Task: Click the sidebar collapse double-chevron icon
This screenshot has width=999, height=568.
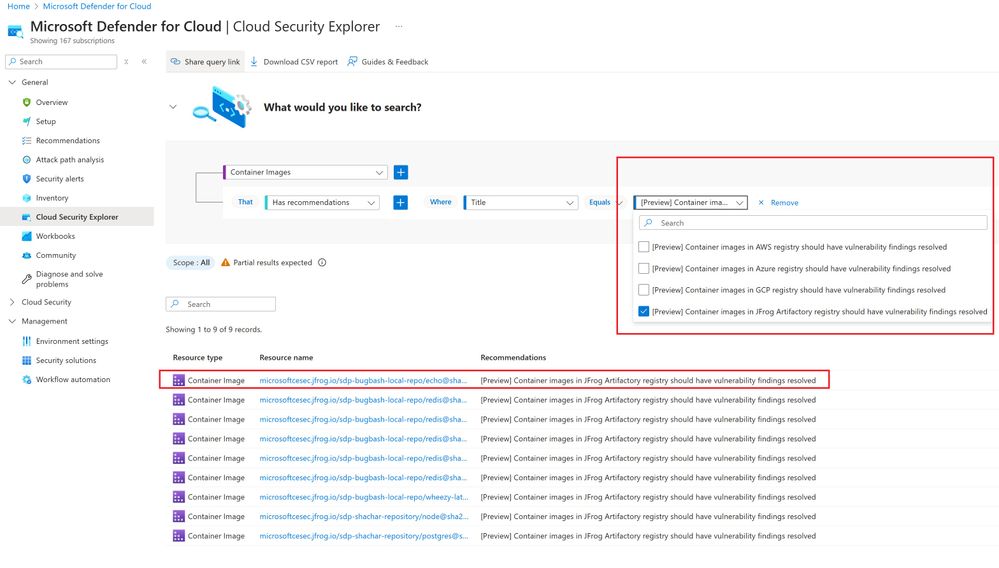Action: click(145, 62)
